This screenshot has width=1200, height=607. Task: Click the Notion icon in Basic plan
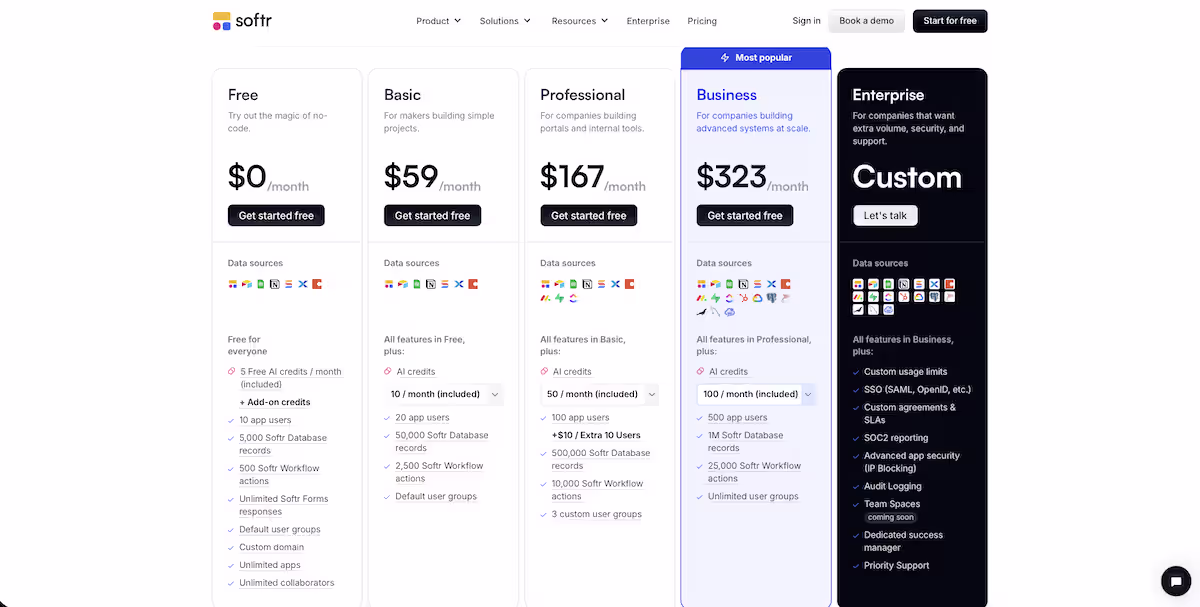[431, 284]
